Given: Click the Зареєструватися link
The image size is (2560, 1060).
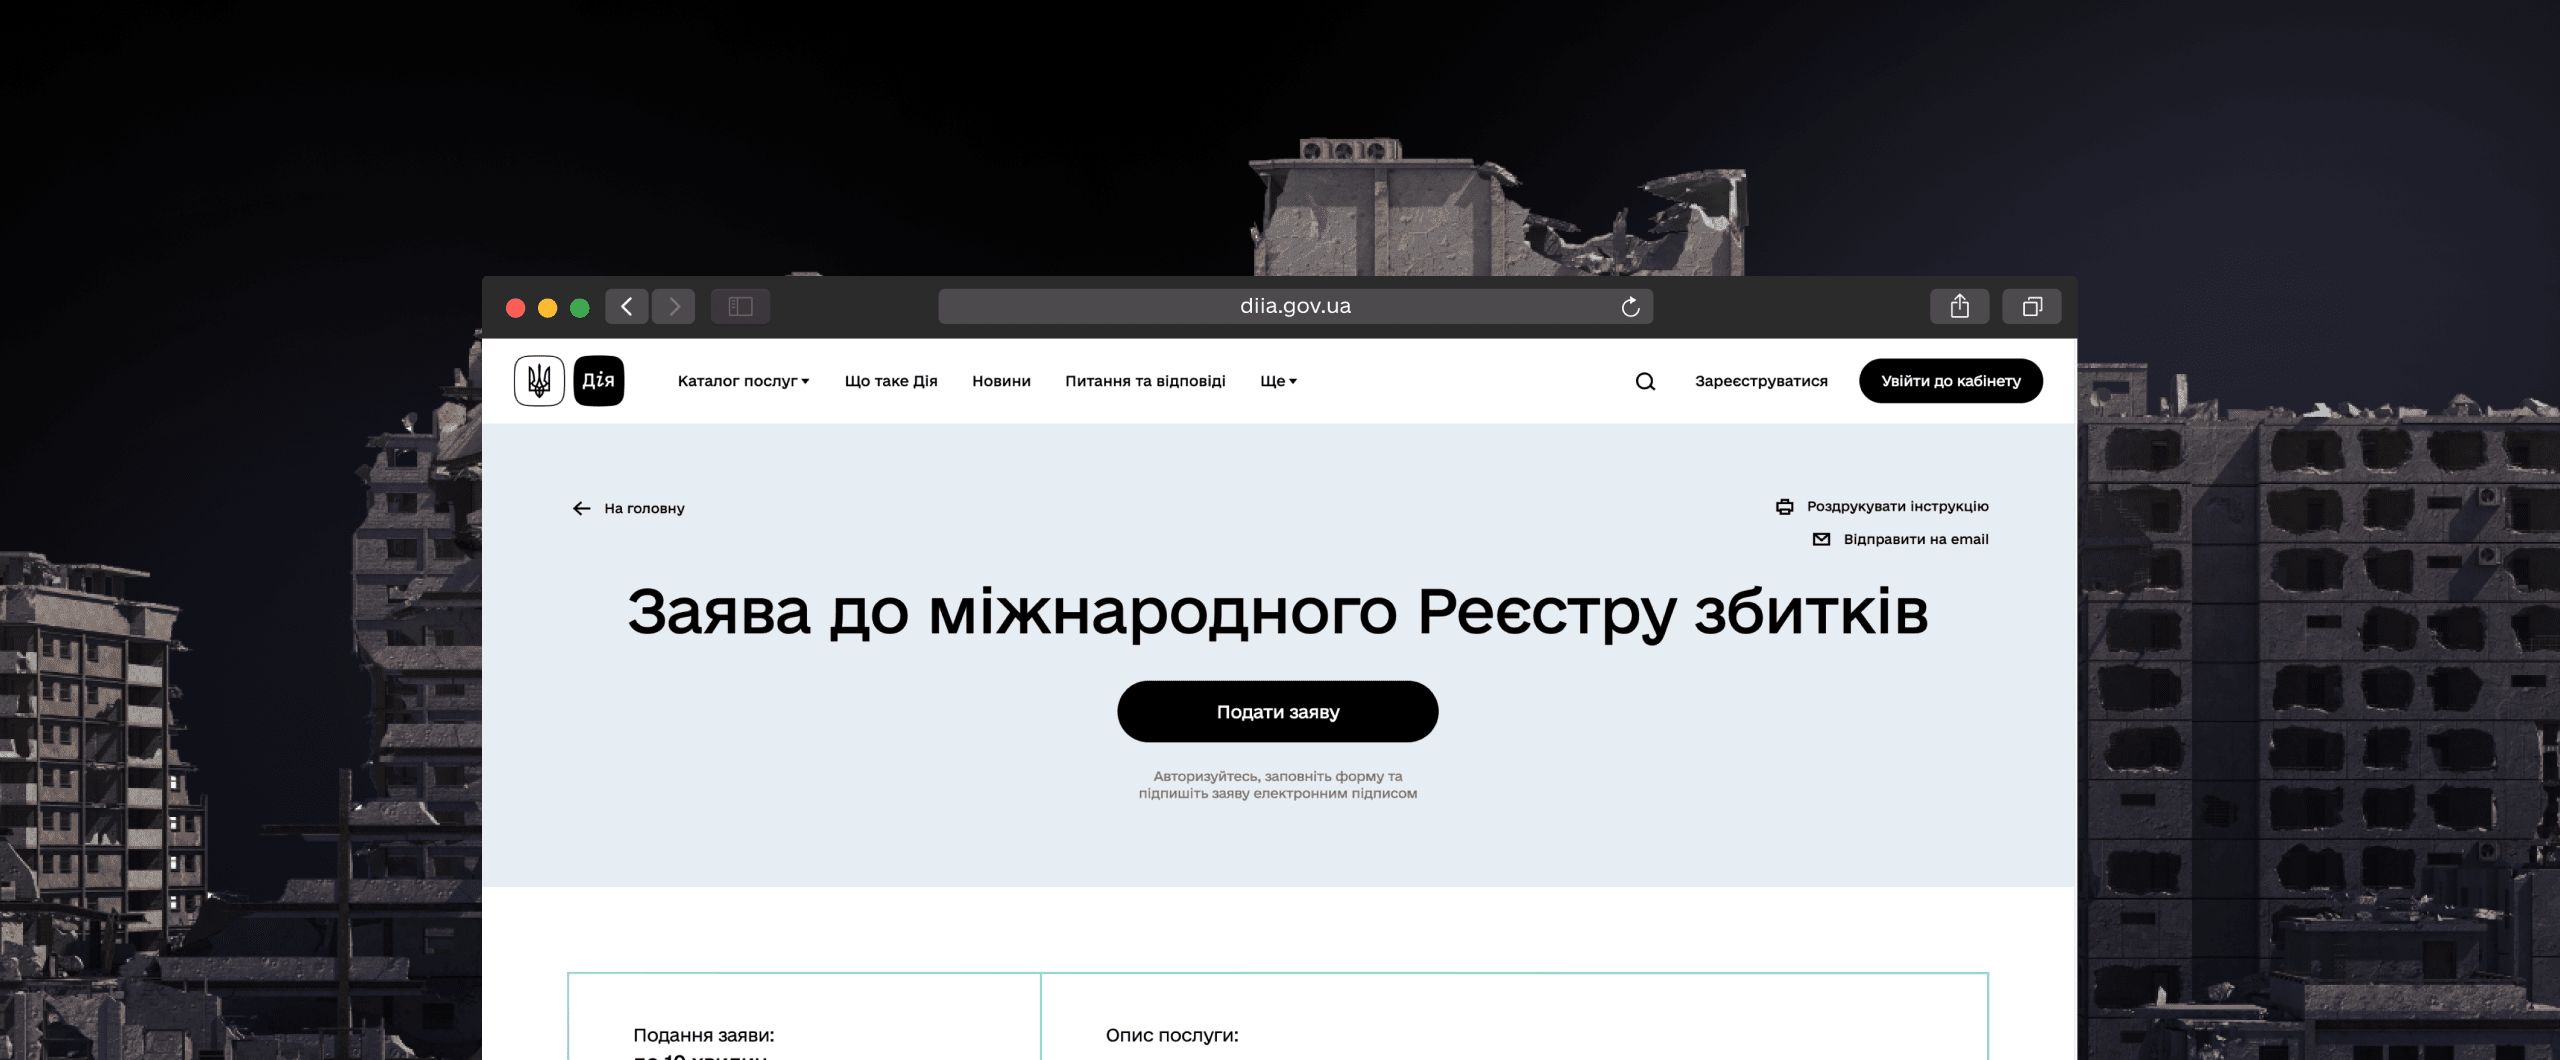Looking at the screenshot, I should pos(1761,381).
